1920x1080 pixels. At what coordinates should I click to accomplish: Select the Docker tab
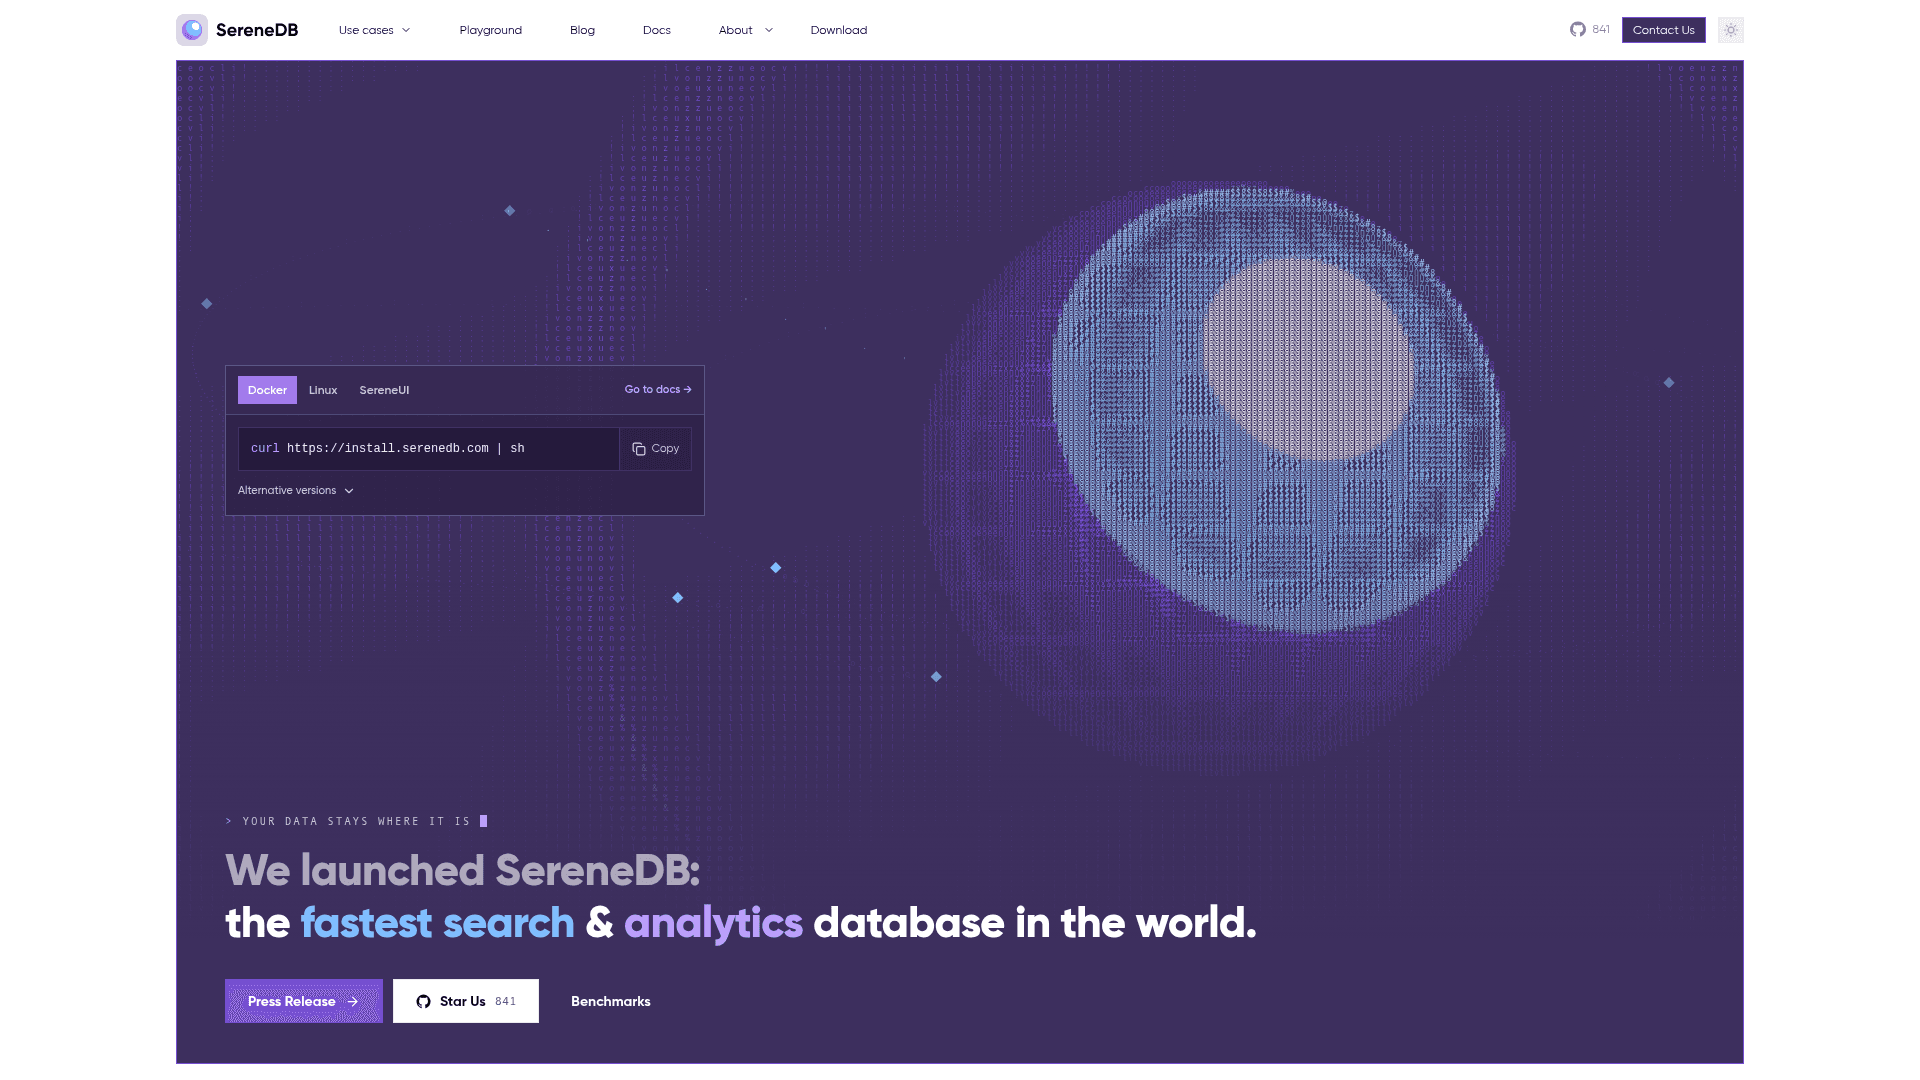267,390
